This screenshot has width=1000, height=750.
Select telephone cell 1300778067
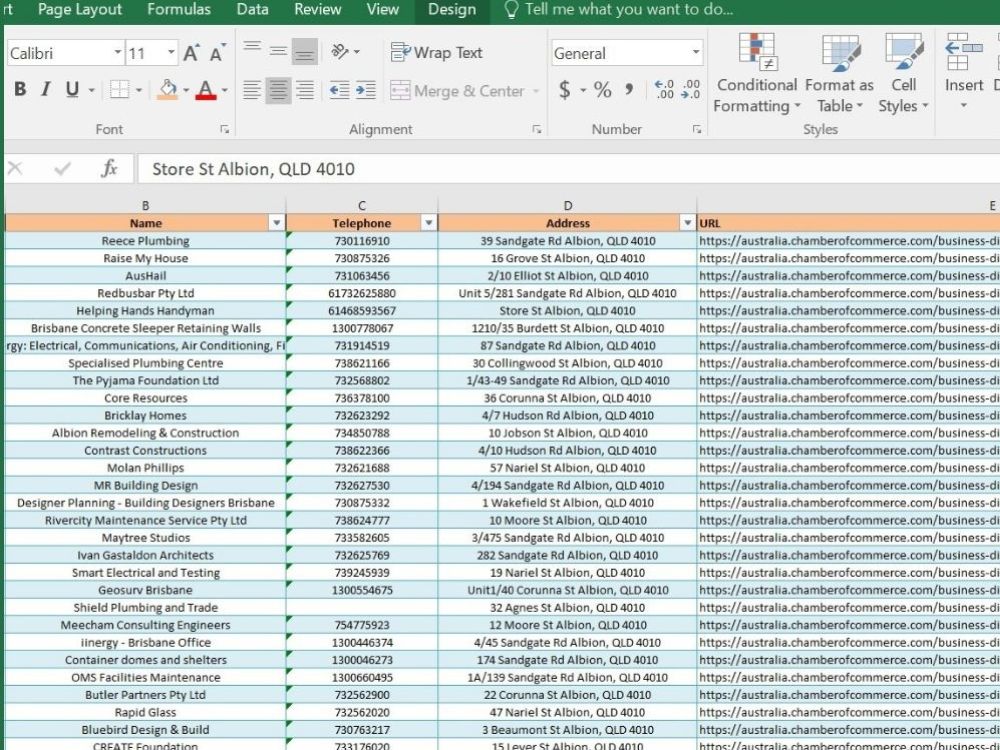pos(362,328)
